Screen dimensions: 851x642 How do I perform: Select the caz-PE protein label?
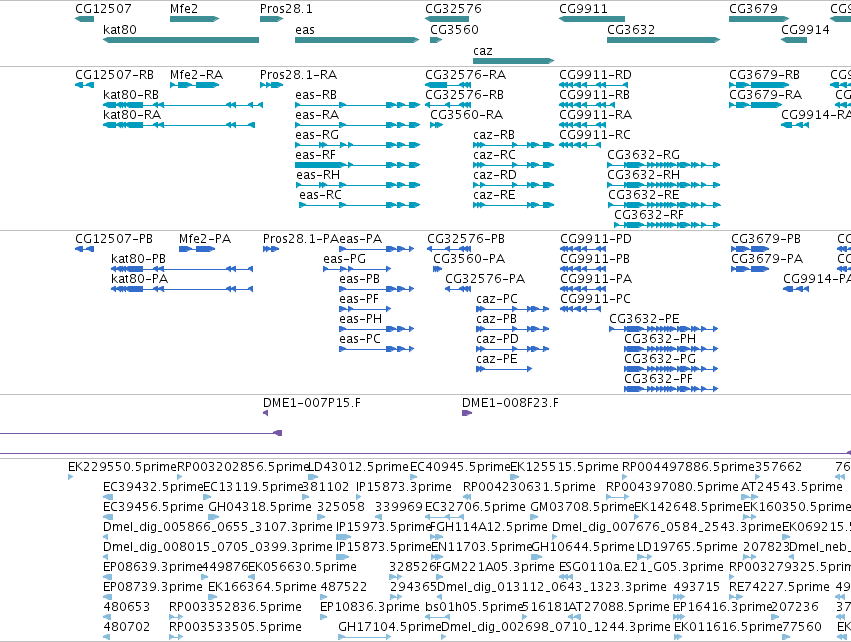click(x=497, y=359)
